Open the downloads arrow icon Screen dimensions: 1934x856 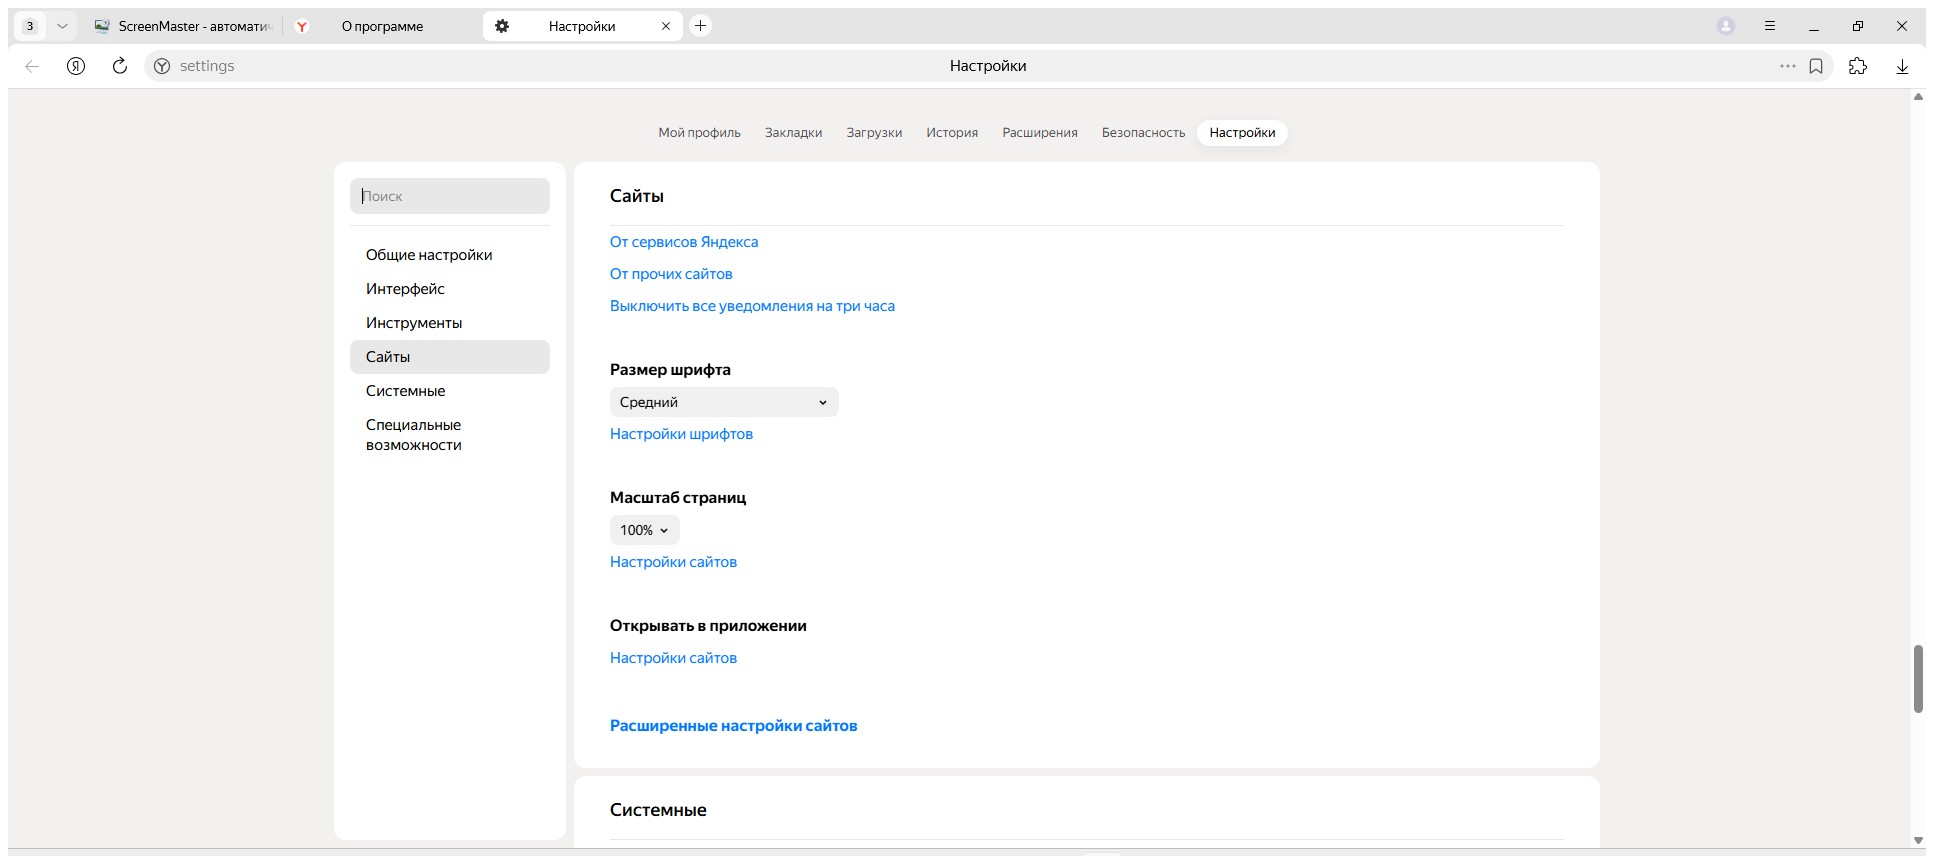pyautogui.click(x=1902, y=66)
